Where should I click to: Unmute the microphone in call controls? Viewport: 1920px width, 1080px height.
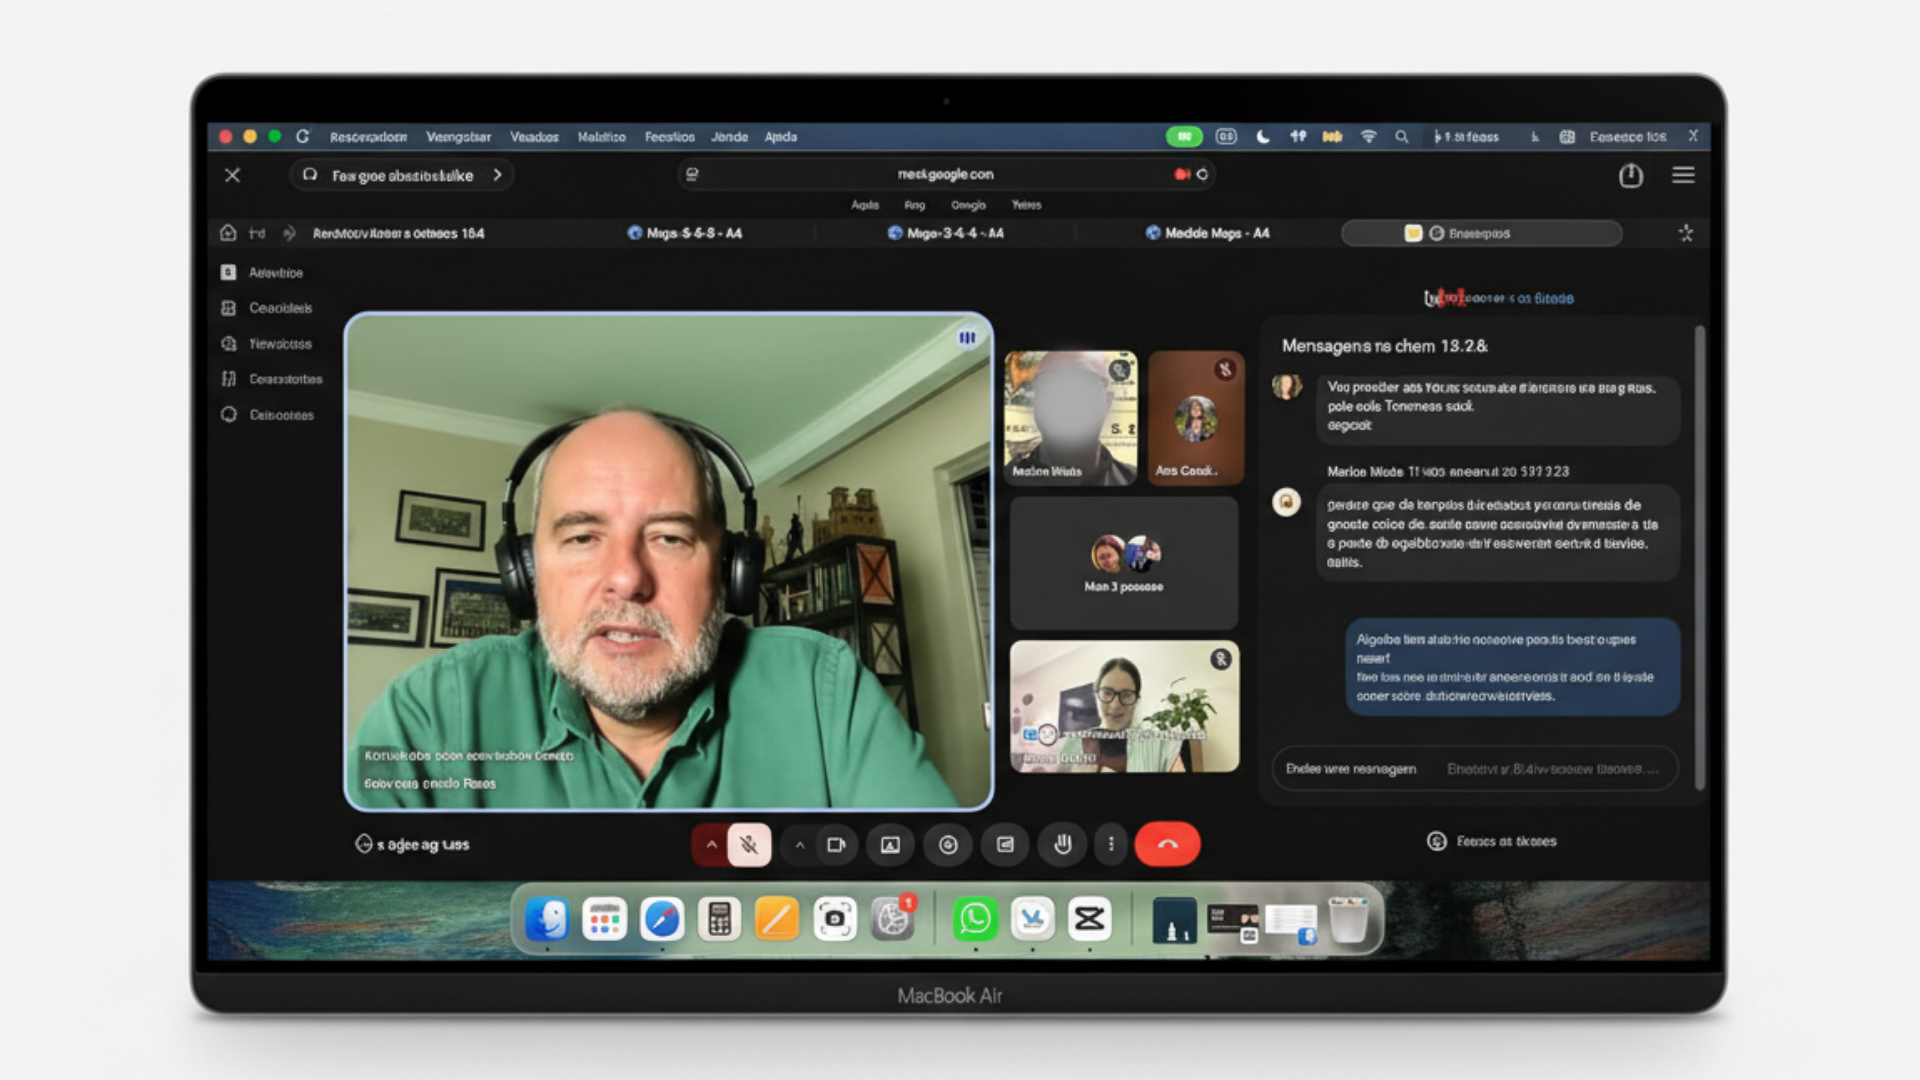click(x=749, y=844)
